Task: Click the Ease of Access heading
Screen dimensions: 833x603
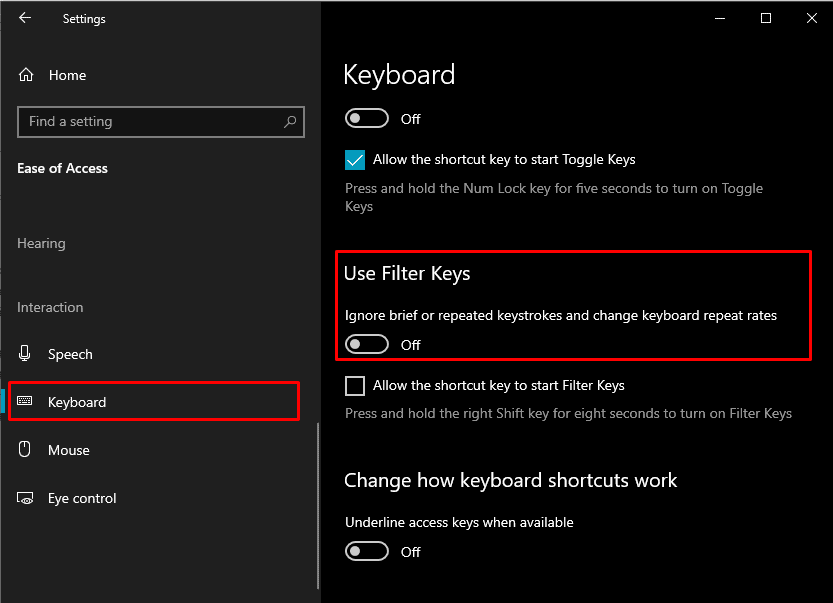Action: click(62, 168)
